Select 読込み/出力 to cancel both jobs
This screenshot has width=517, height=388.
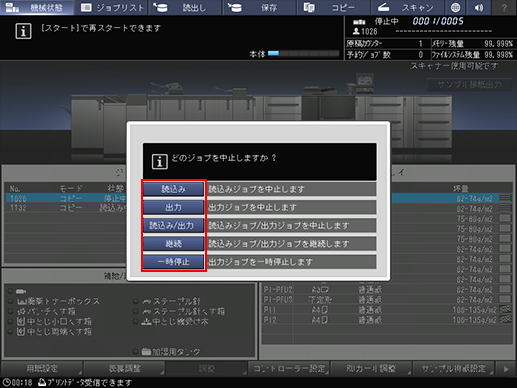tap(173, 225)
